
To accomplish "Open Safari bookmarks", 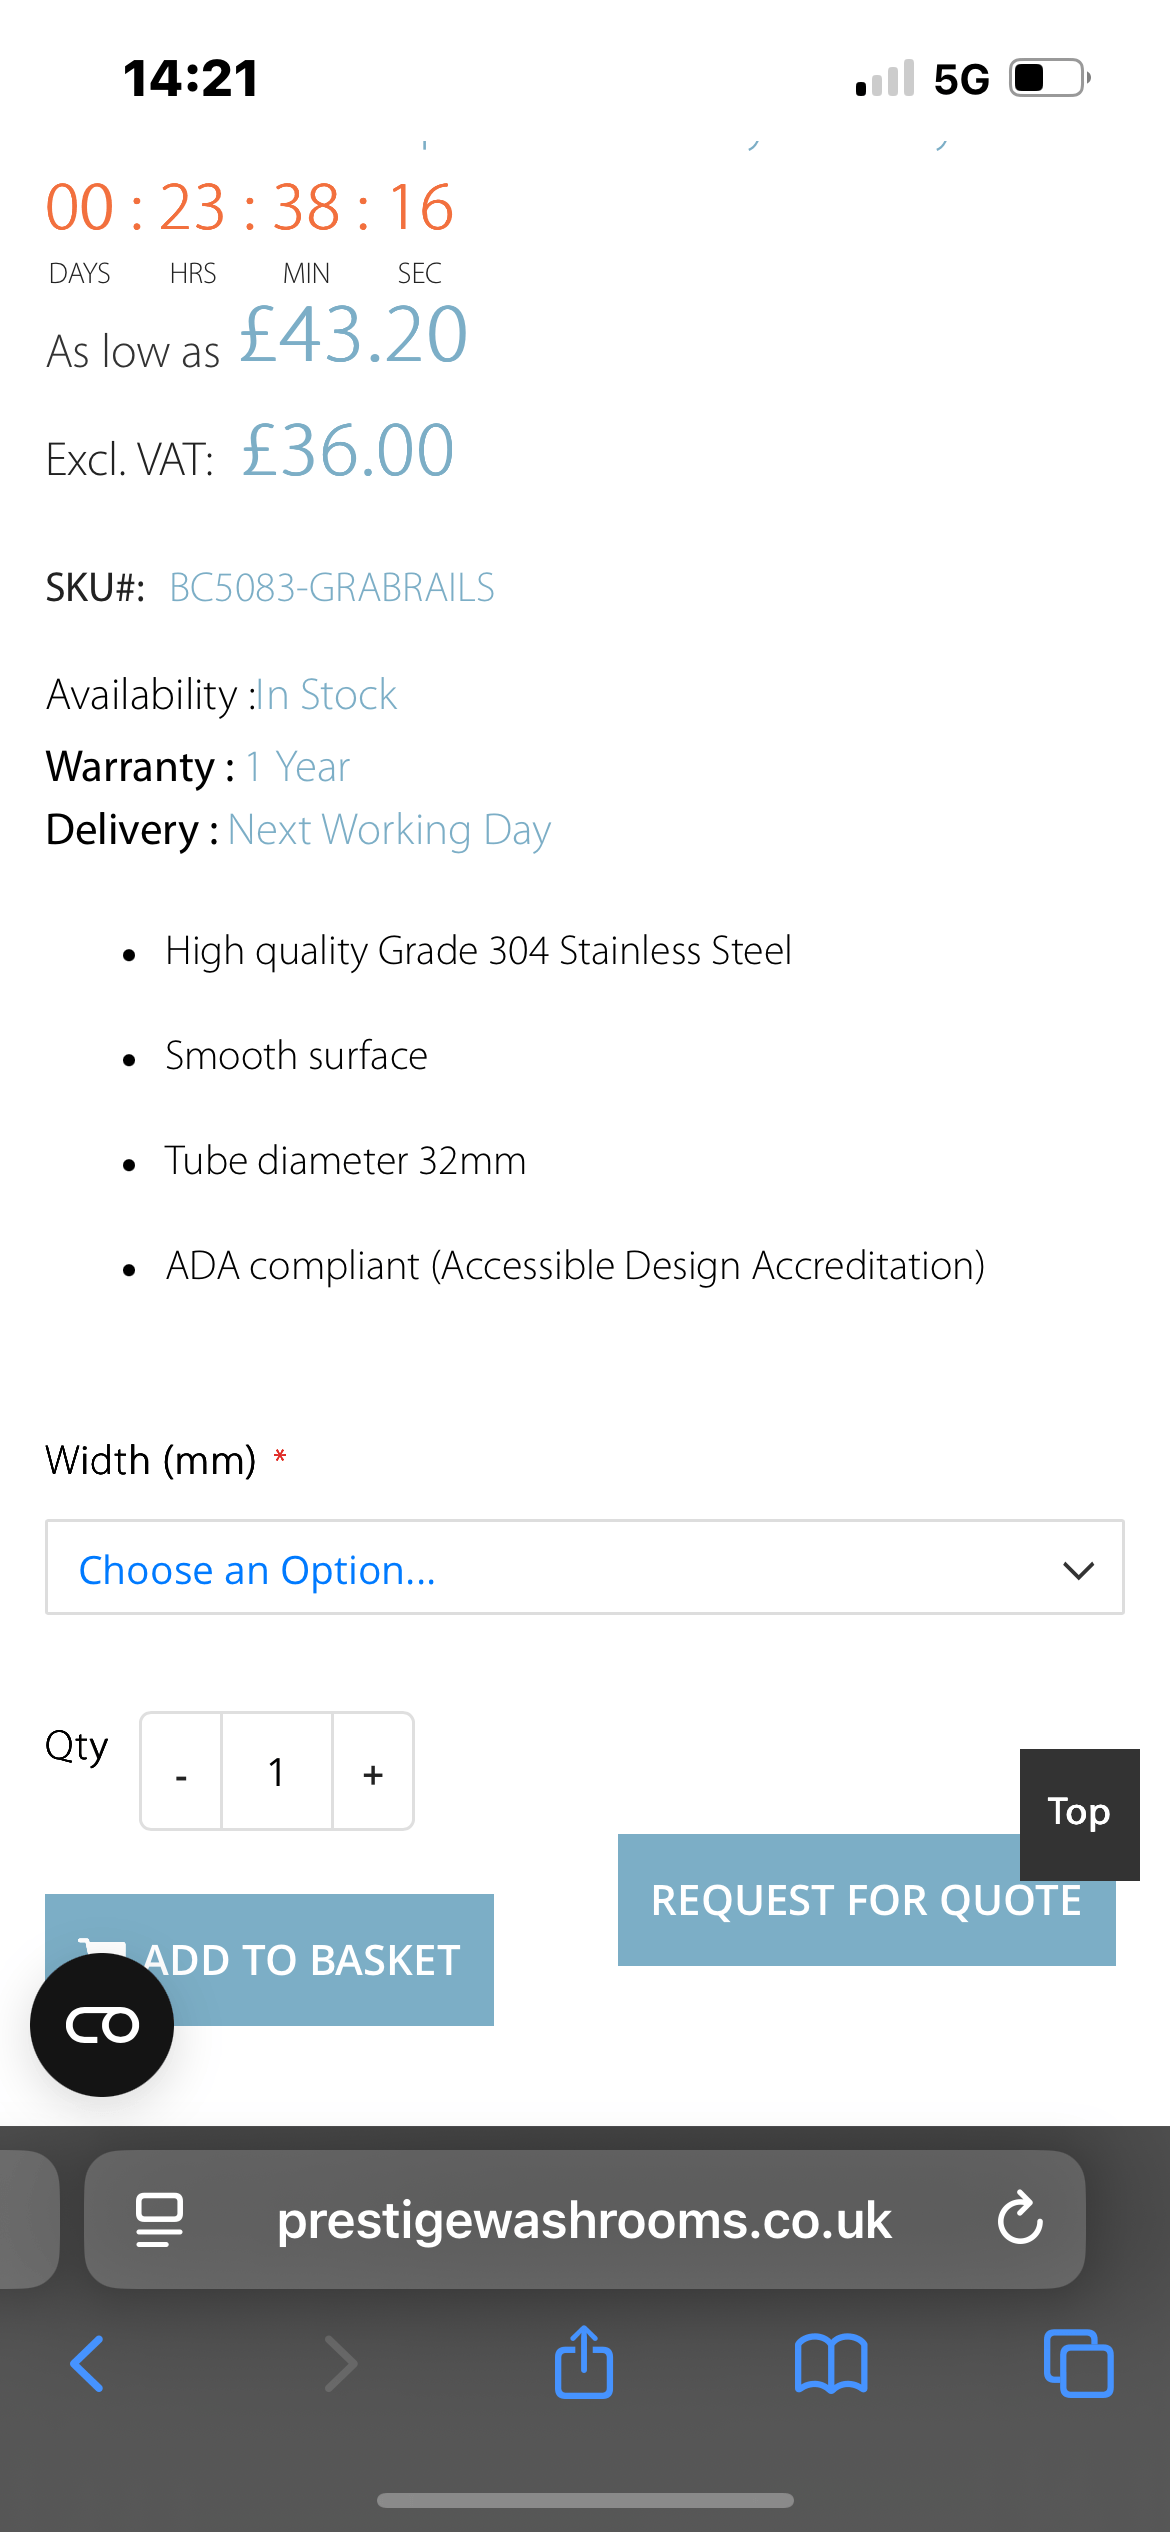I will pyautogui.click(x=831, y=2364).
